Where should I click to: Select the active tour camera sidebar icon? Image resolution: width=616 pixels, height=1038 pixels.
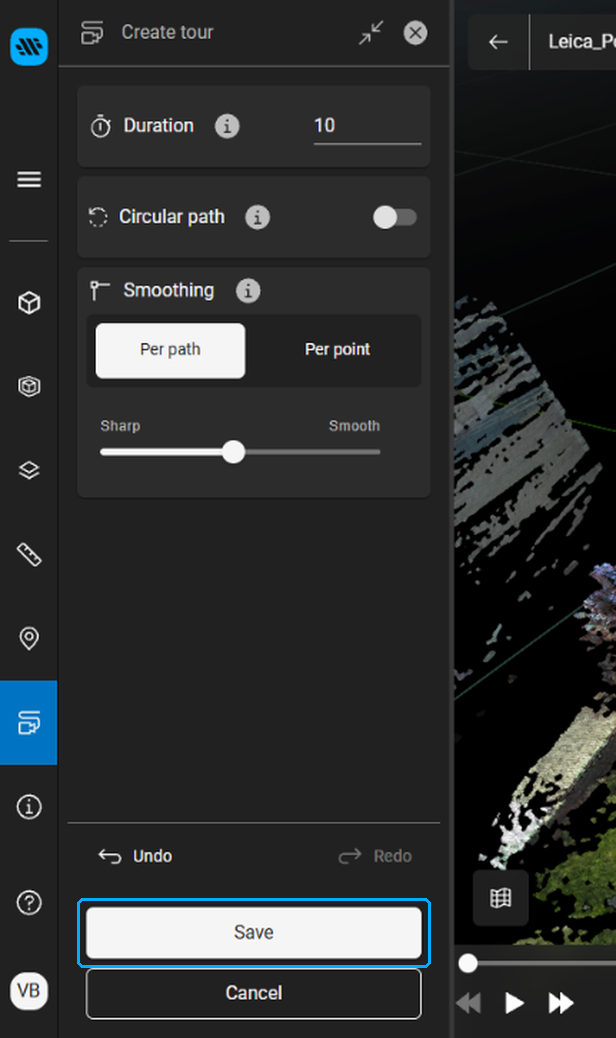point(29,722)
